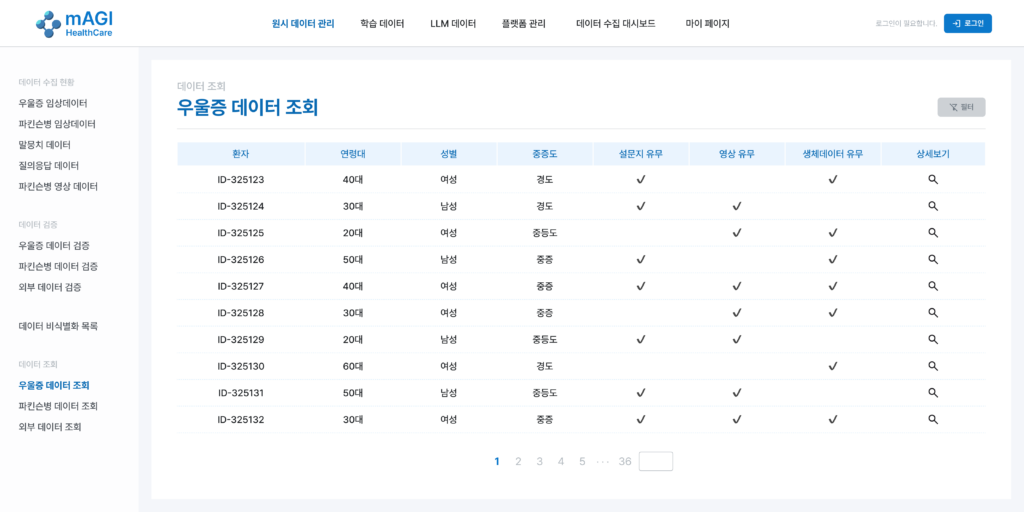Click magnifier icon in ID-325132 row
1024x512 pixels.
pyautogui.click(x=932, y=420)
